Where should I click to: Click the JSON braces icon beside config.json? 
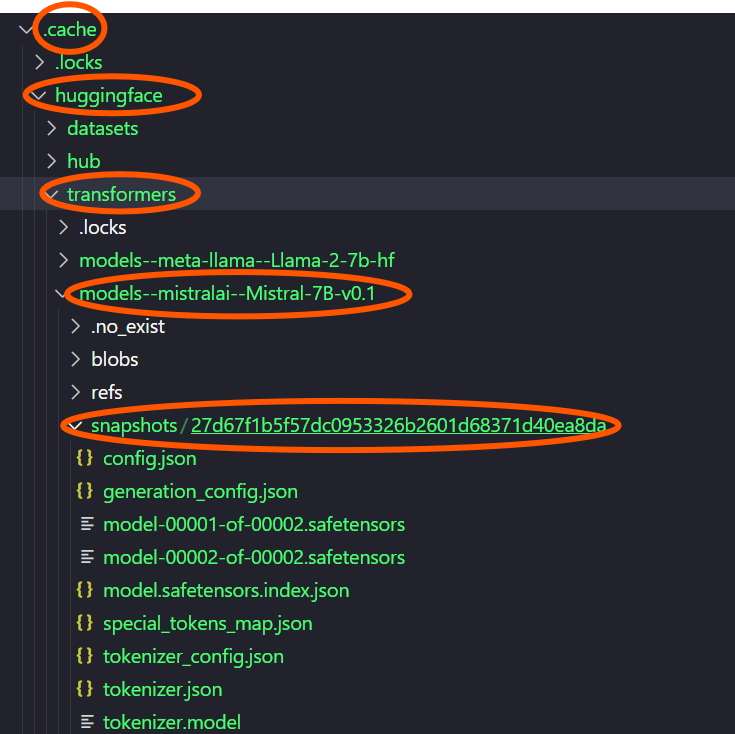(85, 459)
